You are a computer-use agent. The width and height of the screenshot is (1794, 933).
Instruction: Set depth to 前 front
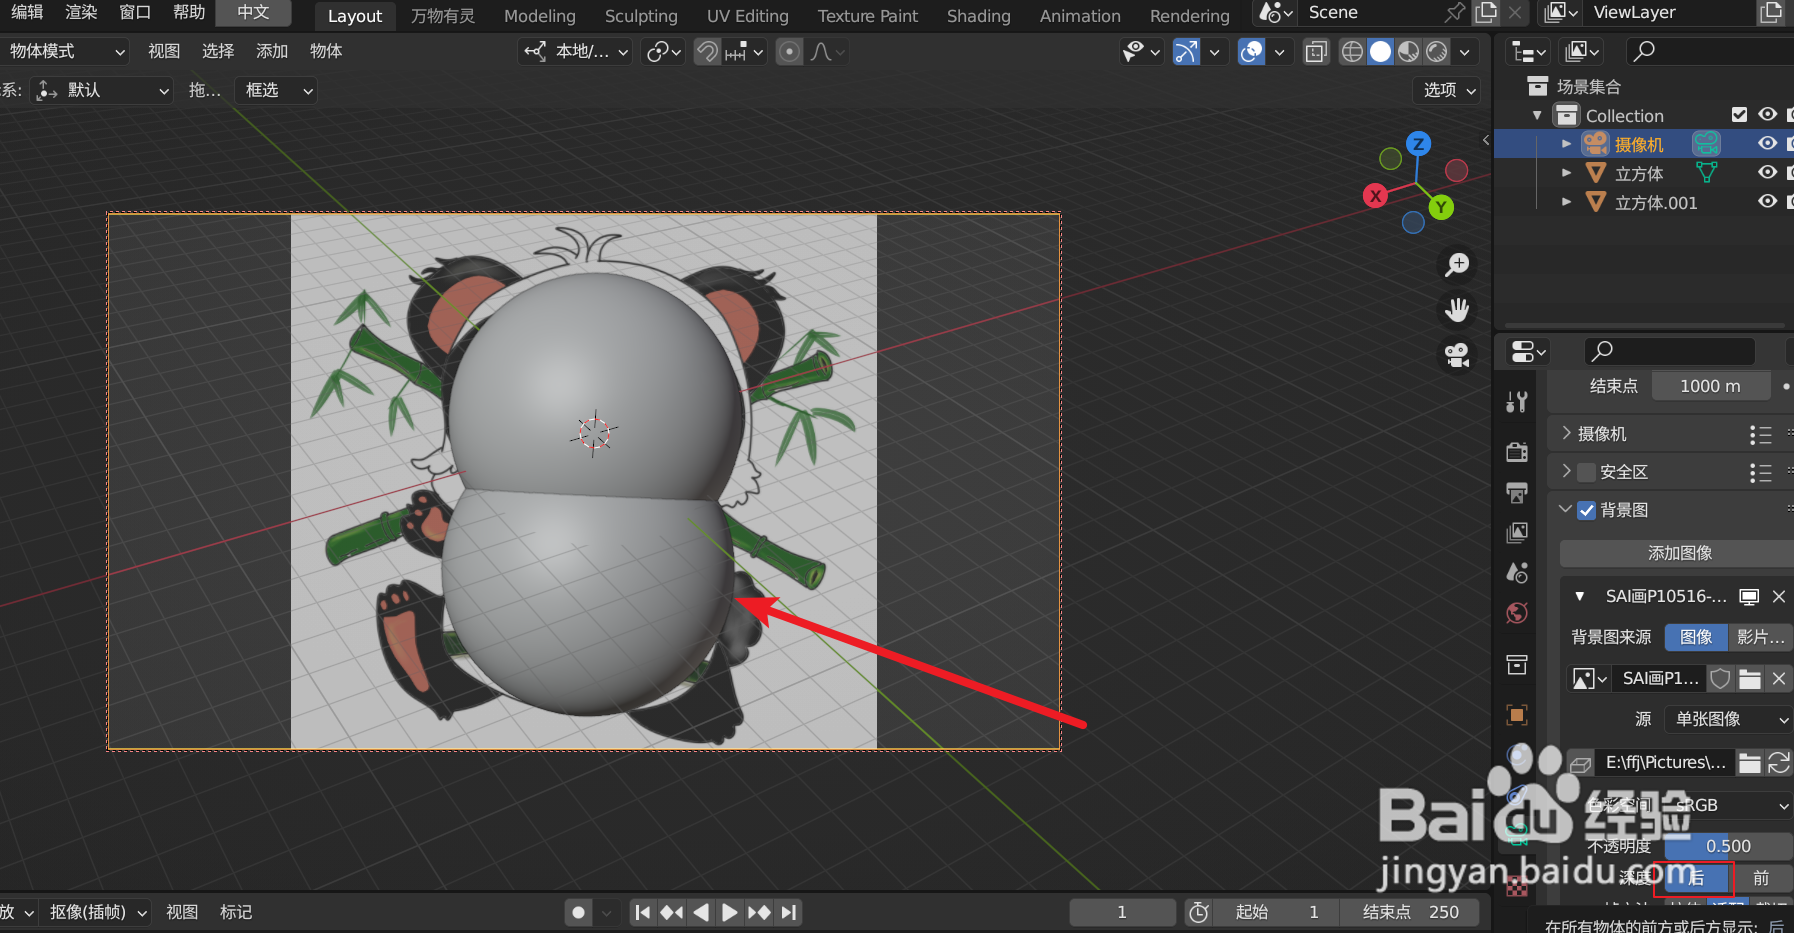(x=1762, y=878)
